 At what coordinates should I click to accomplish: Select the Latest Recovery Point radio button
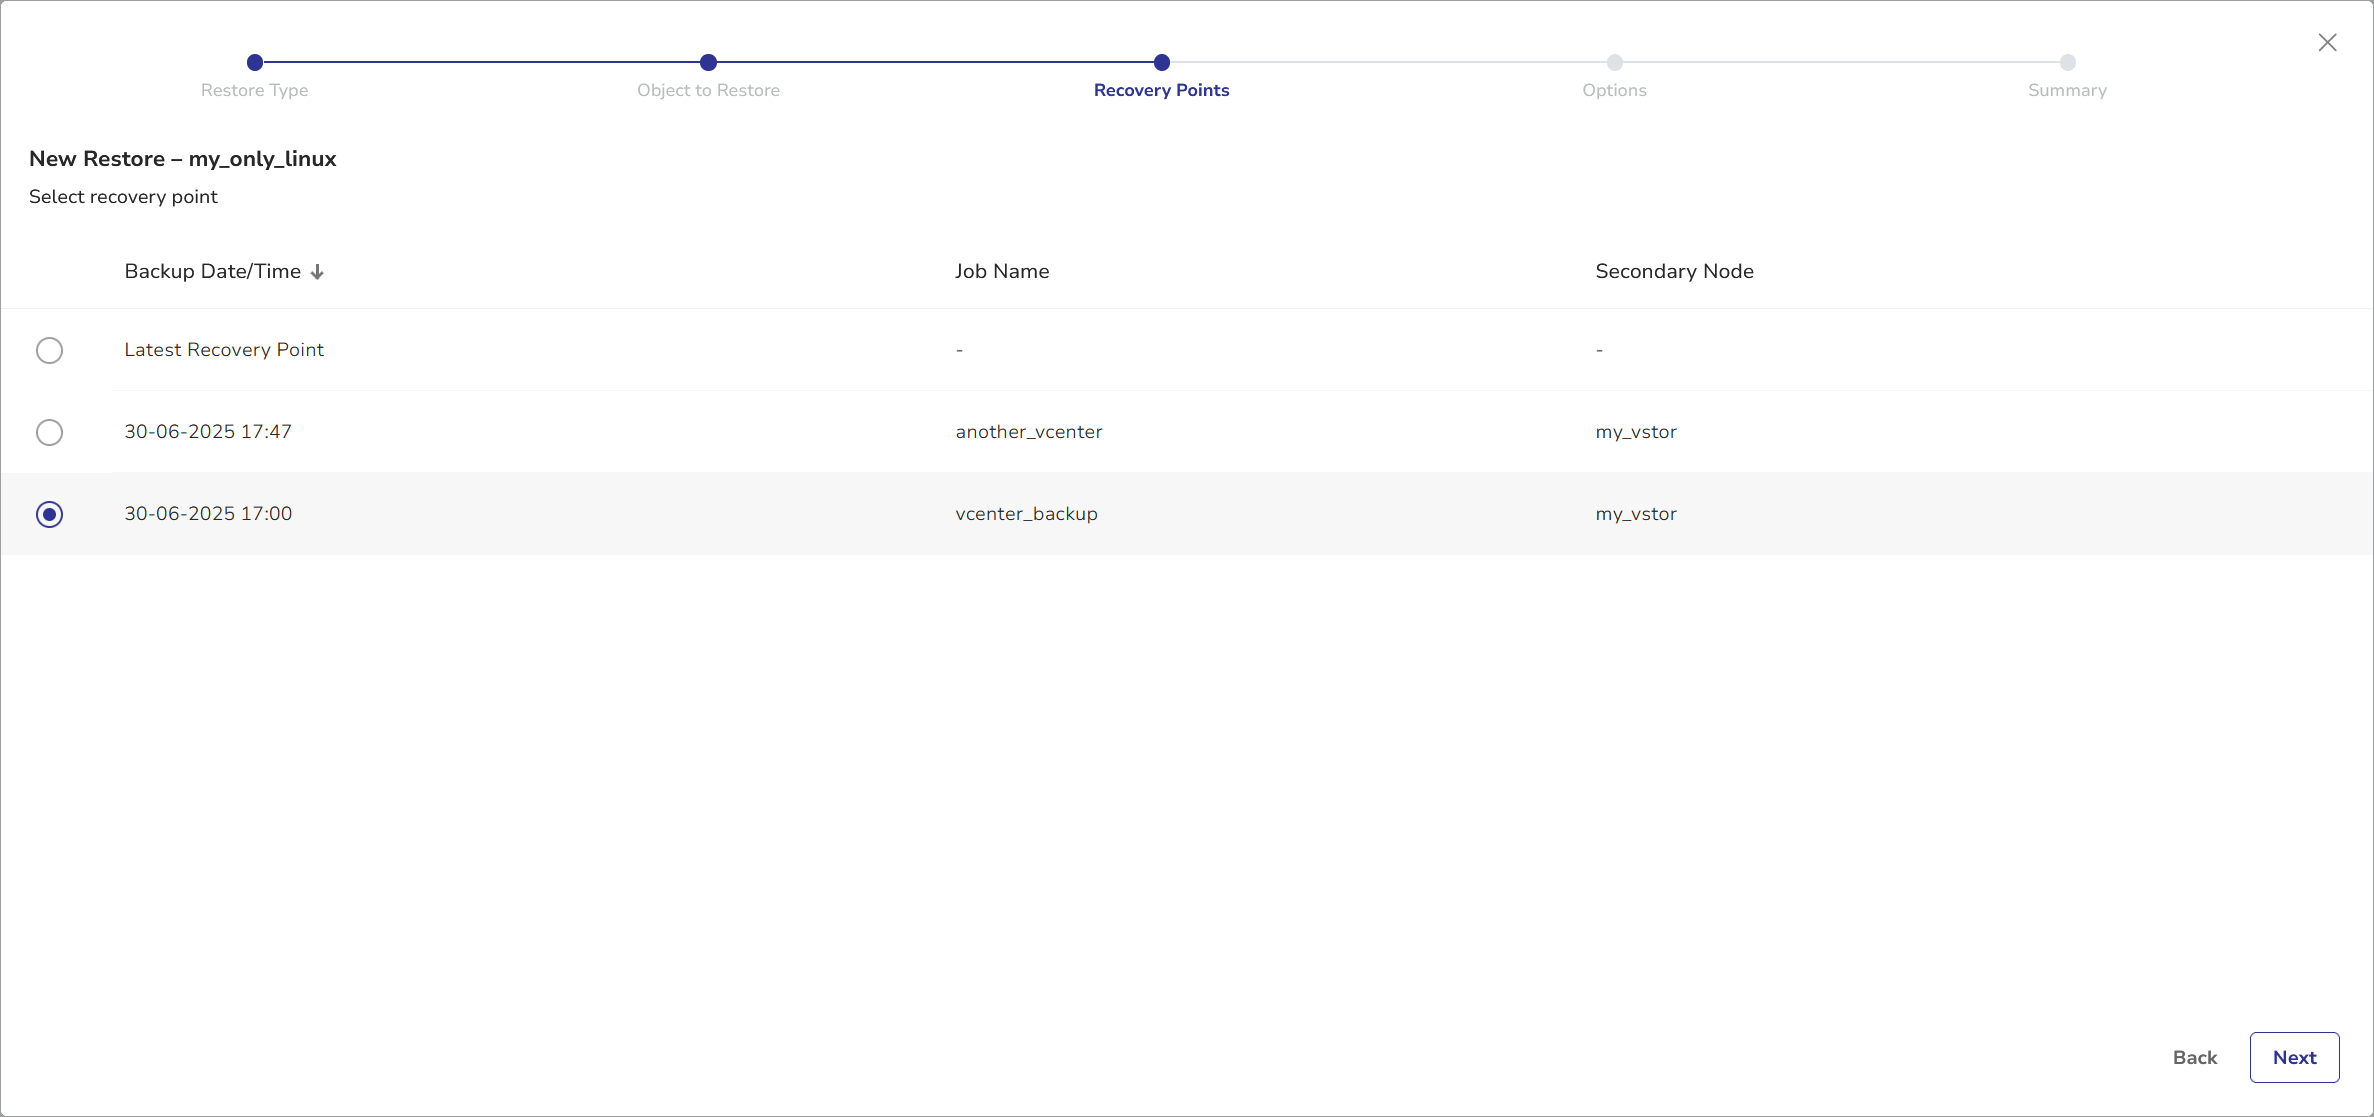click(x=49, y=350)
